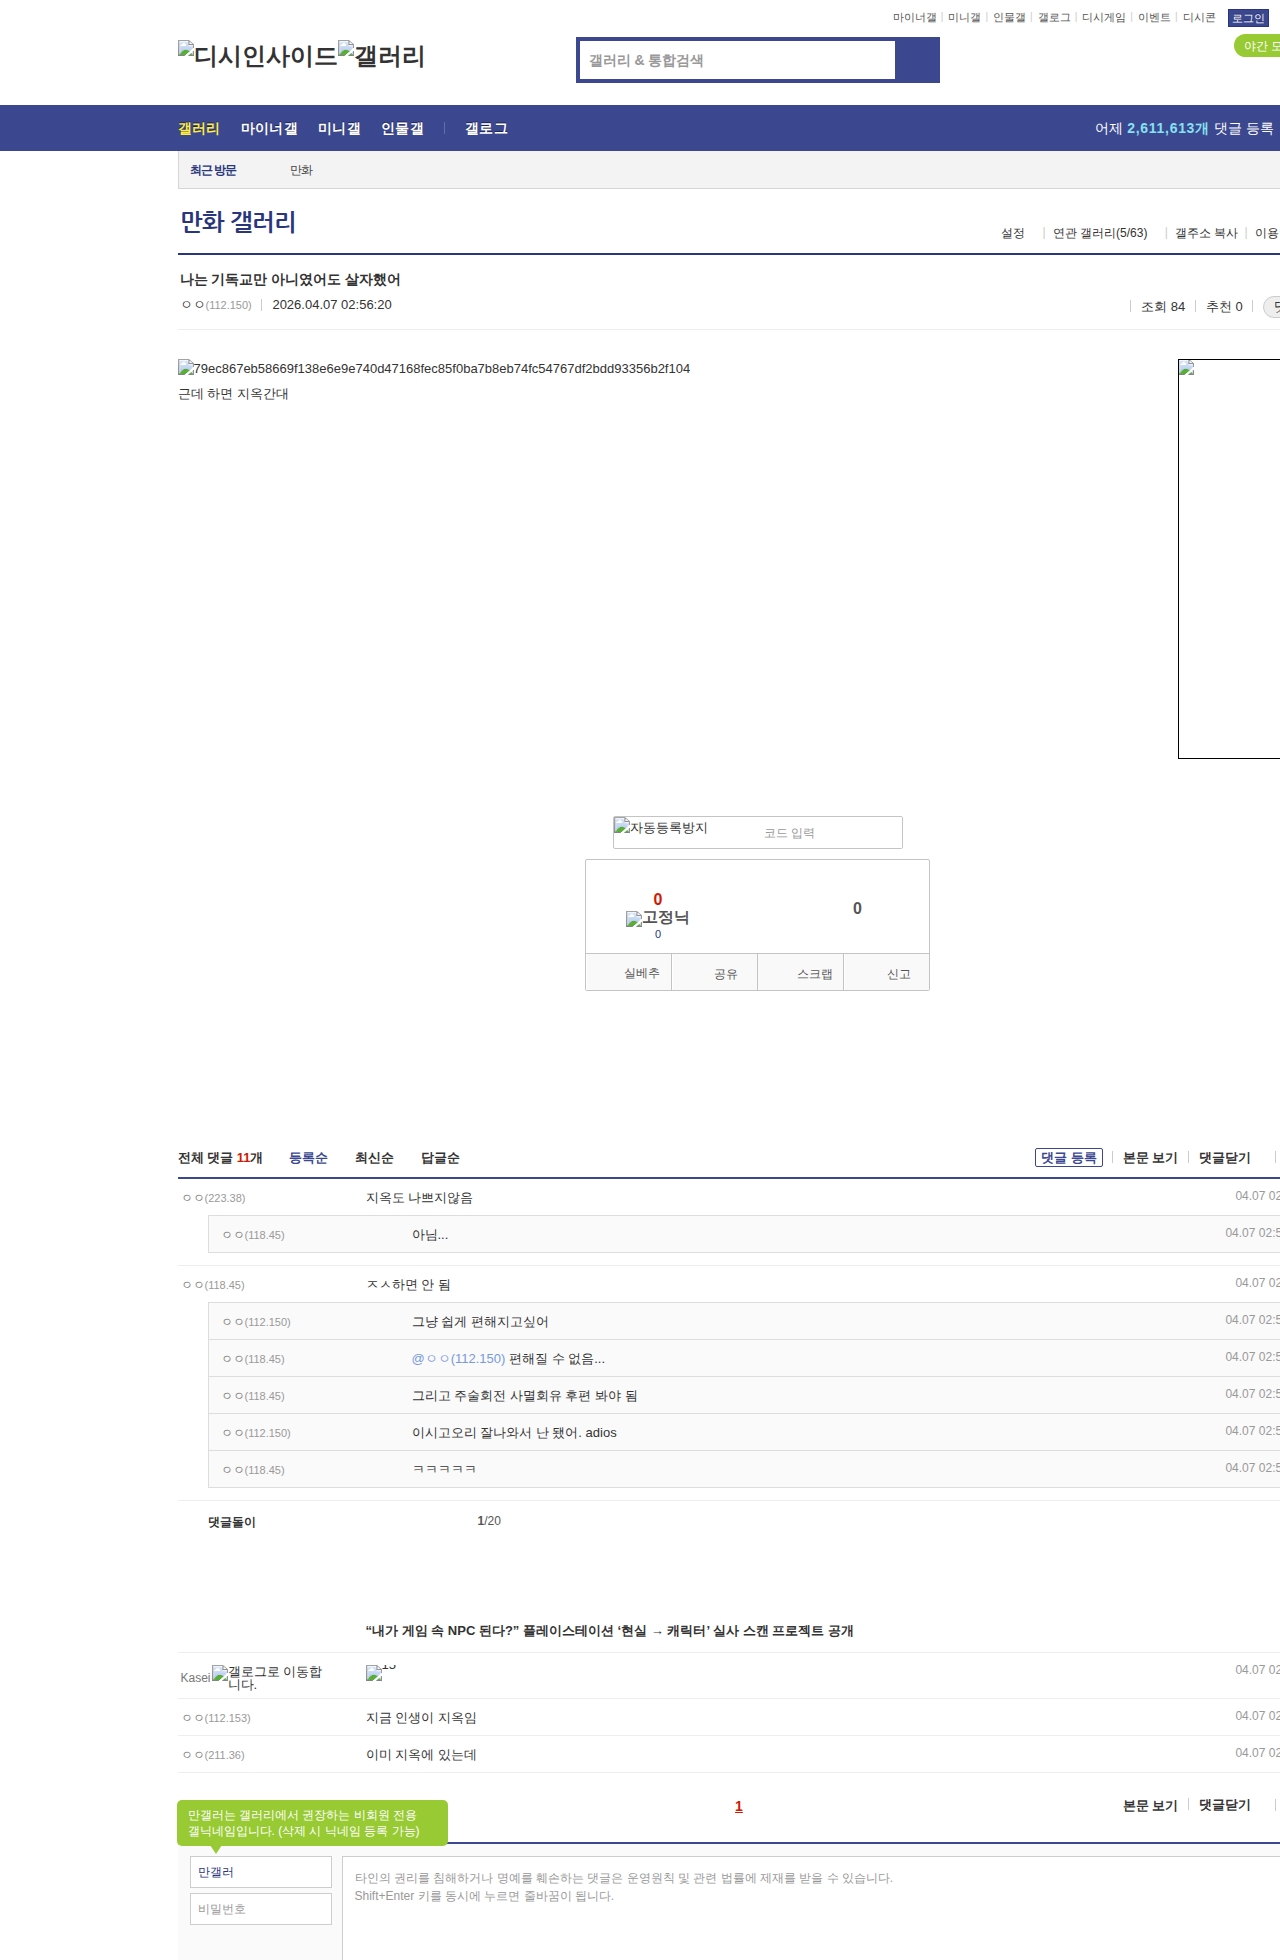Click the 실베추 button
The width and height of the screenshot is (1280, 1960).
pos(641,973)
